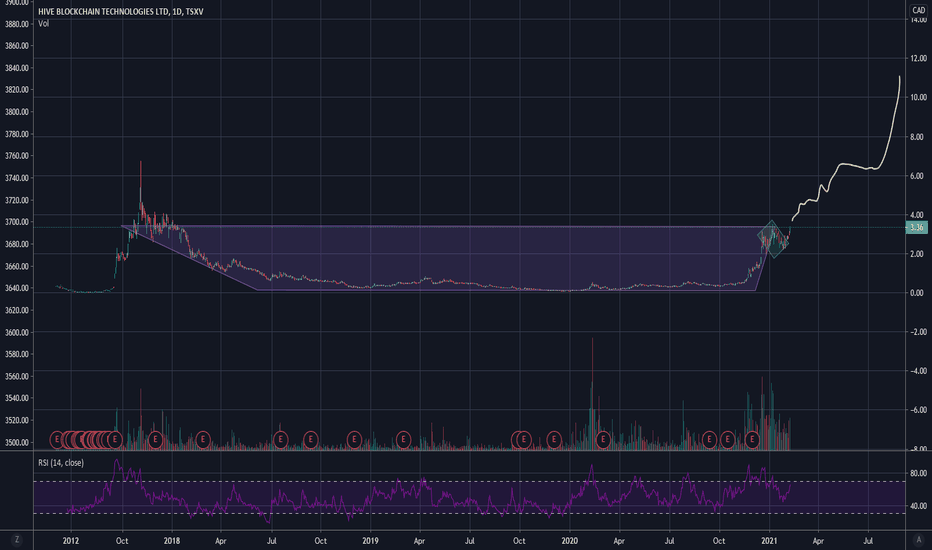Image resolution: width=932 pixels, height=550 pixels.
Task: Click the 10.00 price scale value
Action: pyautogui.click(x=918, y=98)
